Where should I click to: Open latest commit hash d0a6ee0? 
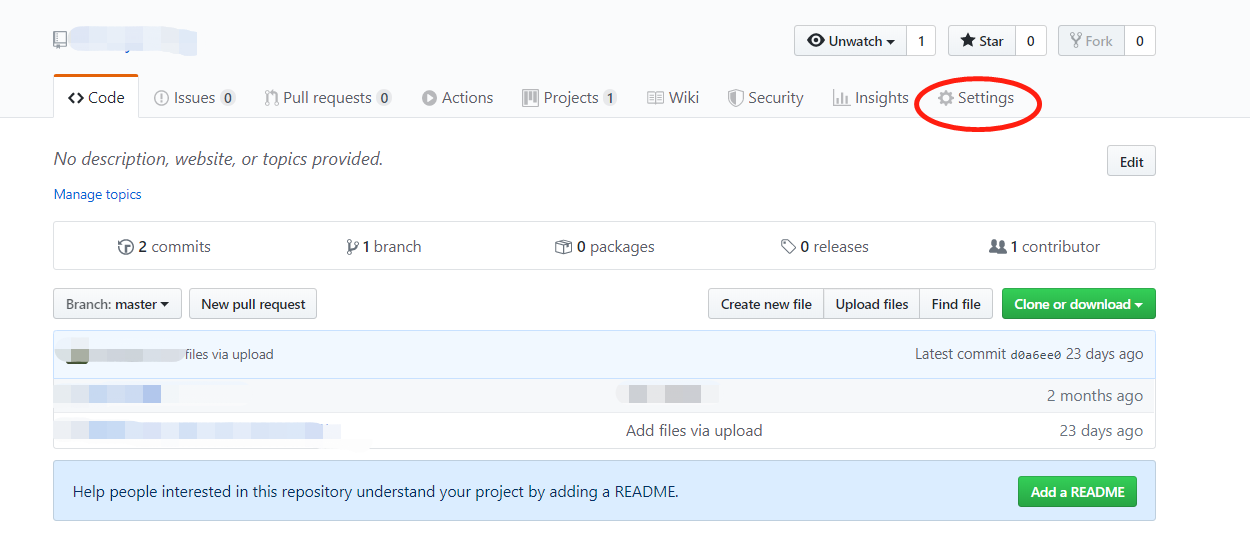[1036, 355]
